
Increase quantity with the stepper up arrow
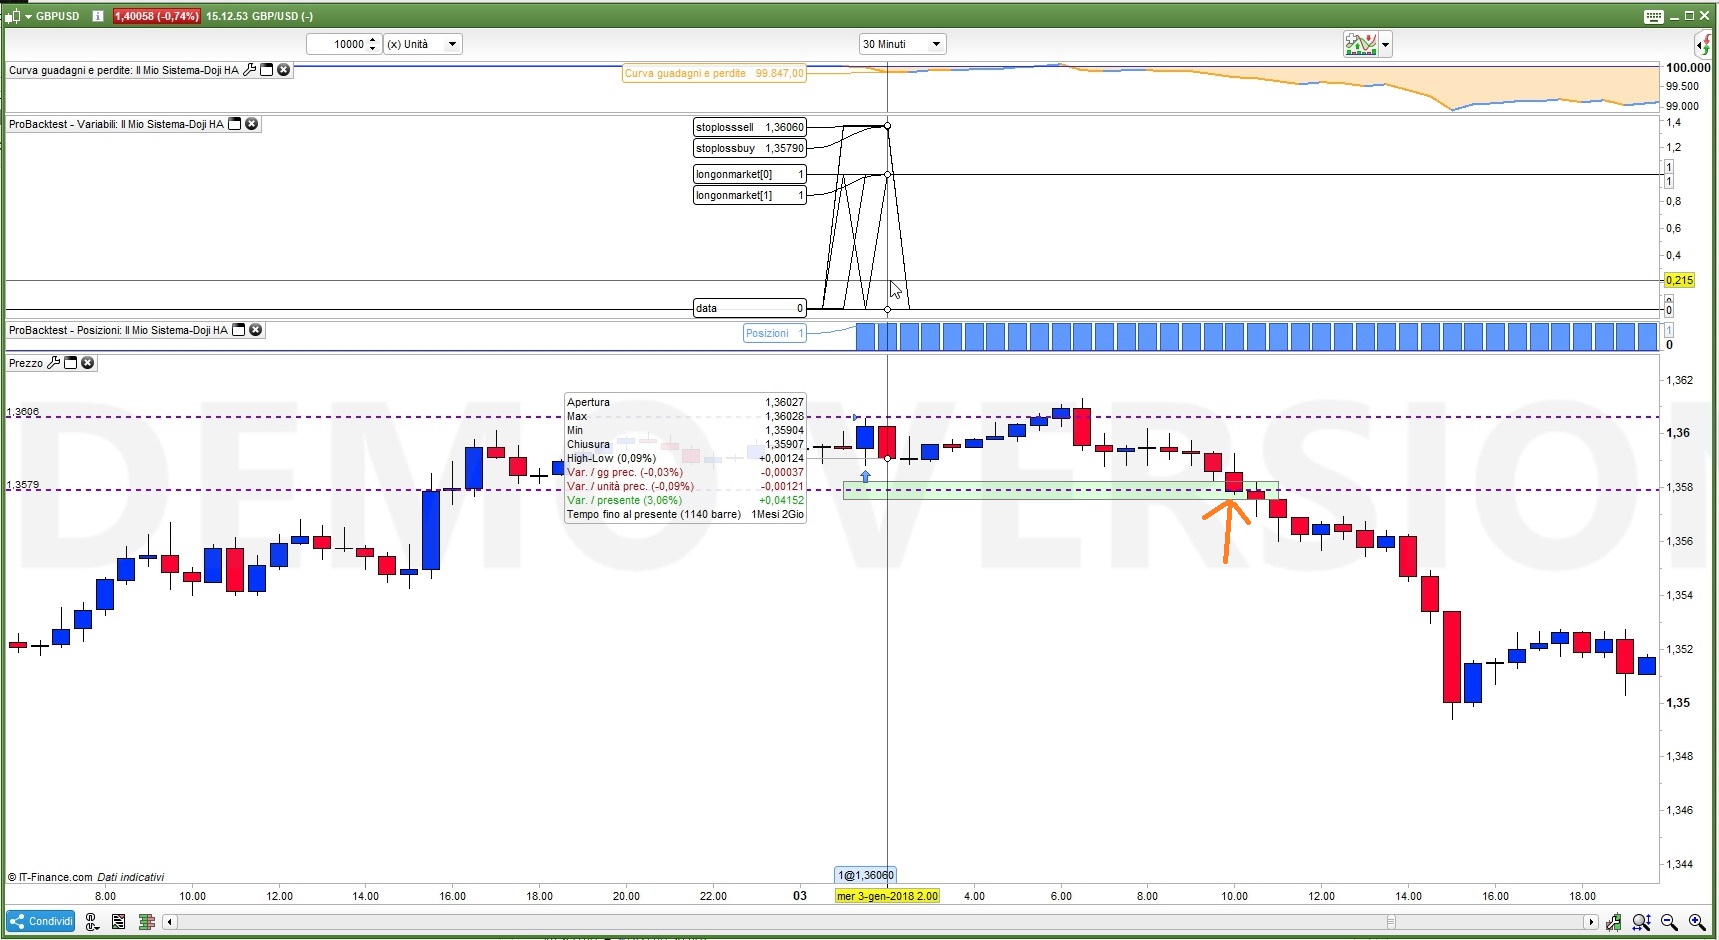click(373, 40)
